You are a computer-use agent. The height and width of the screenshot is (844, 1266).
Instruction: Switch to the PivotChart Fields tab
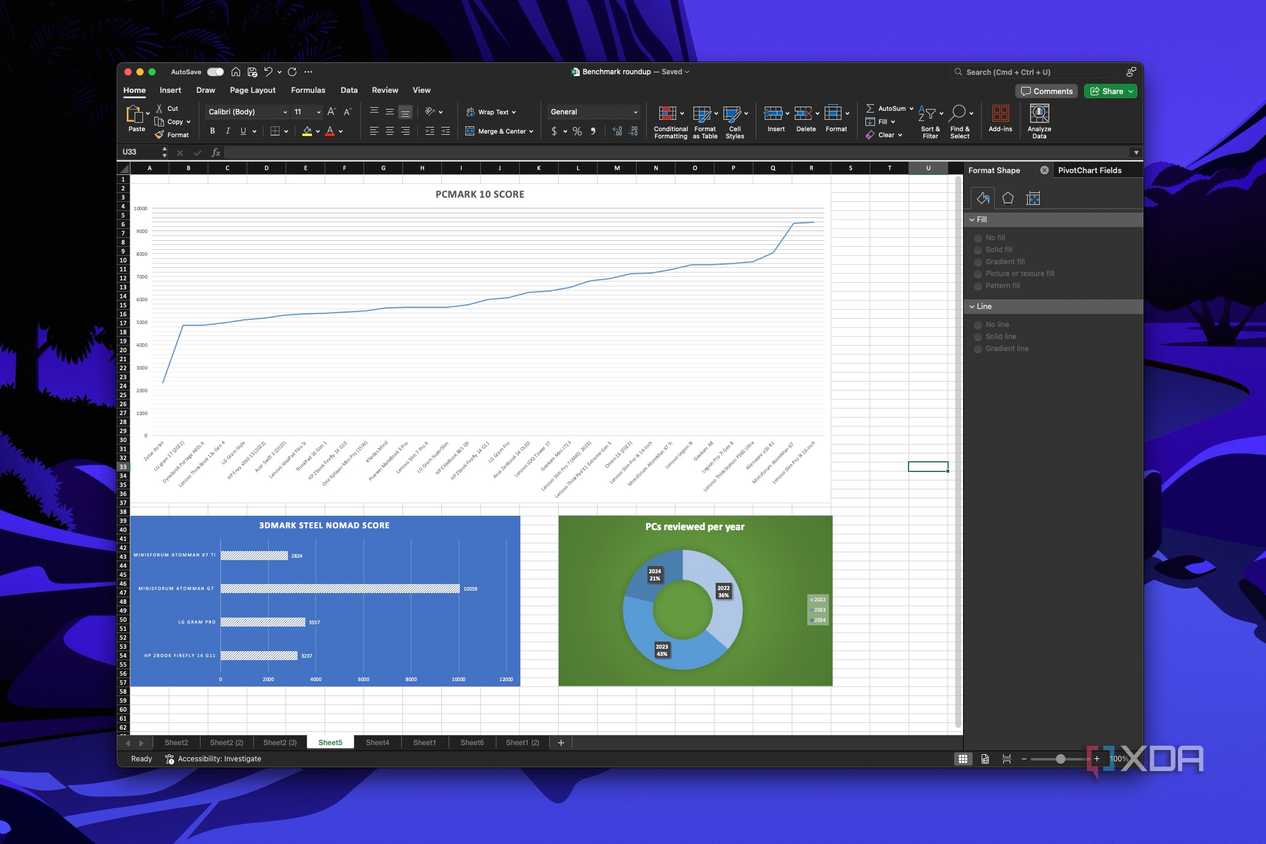coord(1089,170)
